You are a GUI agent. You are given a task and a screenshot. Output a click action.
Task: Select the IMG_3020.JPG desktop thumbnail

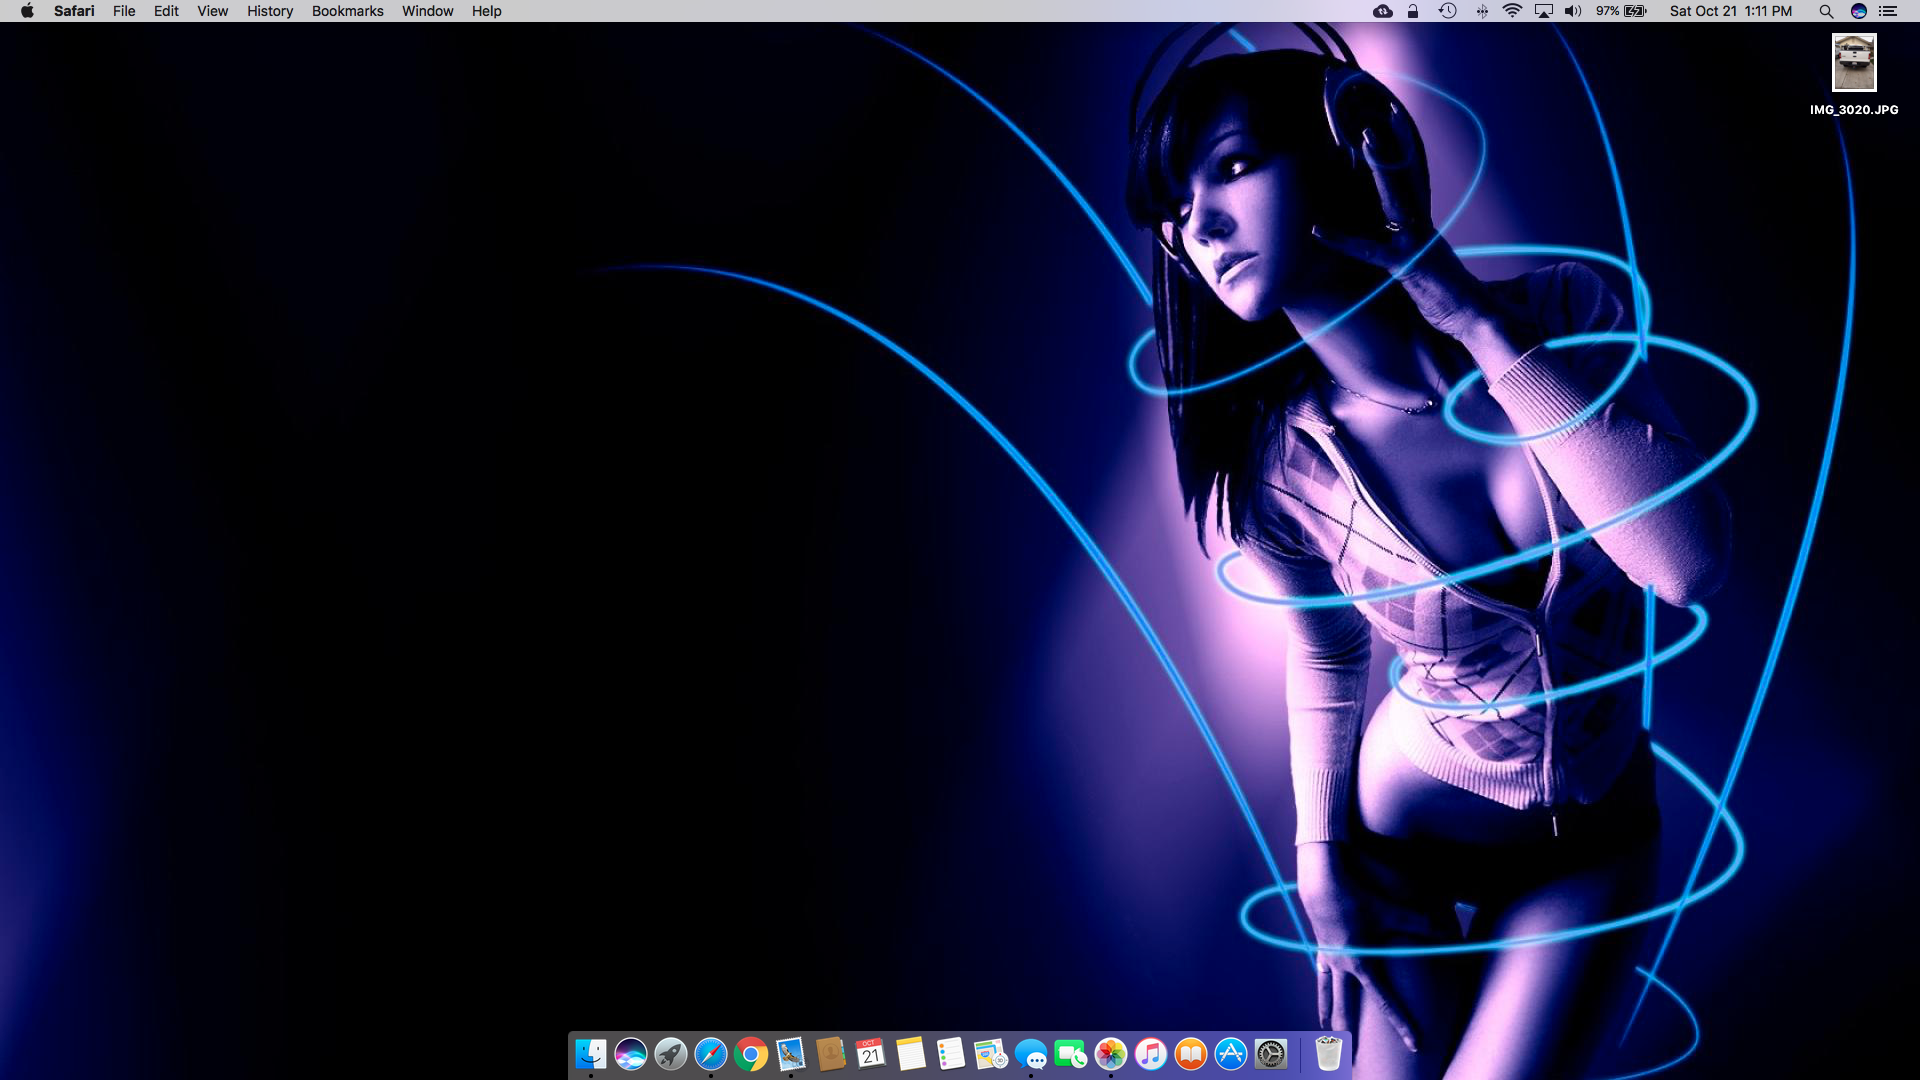point(1854,62)
